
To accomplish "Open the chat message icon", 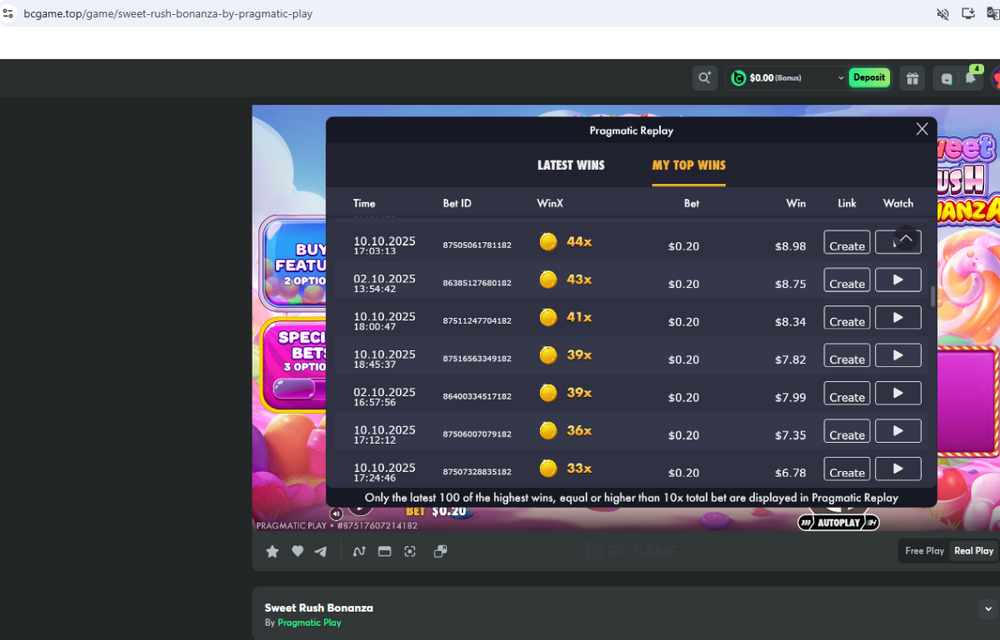I will (945, 77).
